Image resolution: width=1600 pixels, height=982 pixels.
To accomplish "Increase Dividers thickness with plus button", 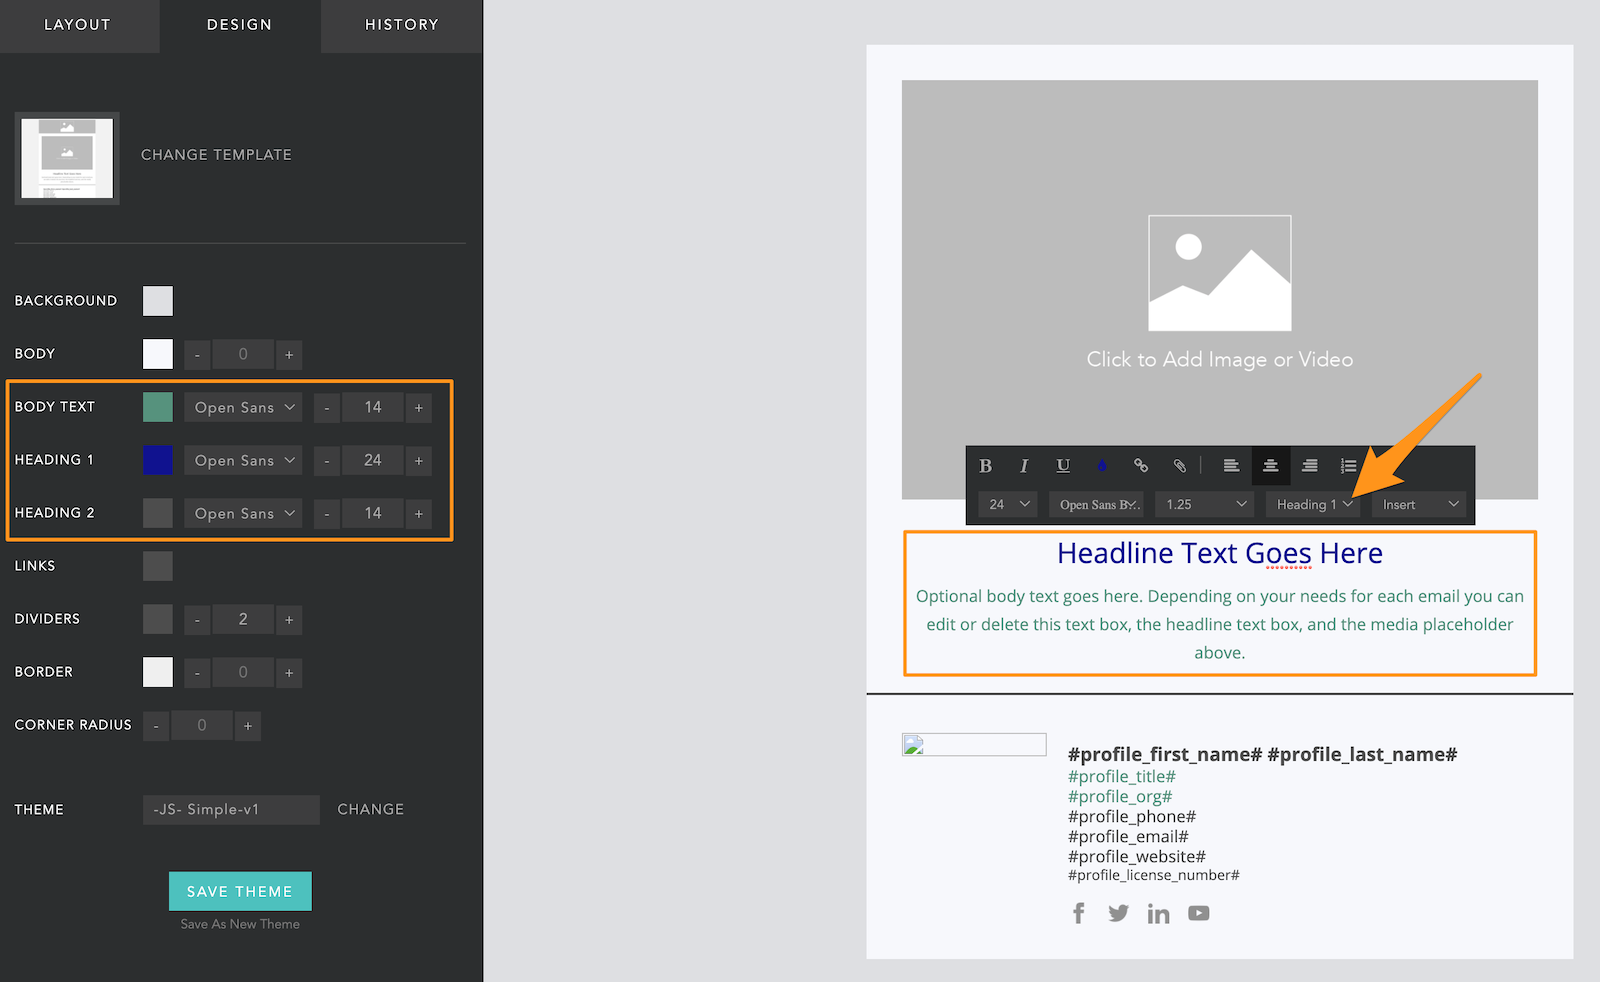I will coord(289,620).
